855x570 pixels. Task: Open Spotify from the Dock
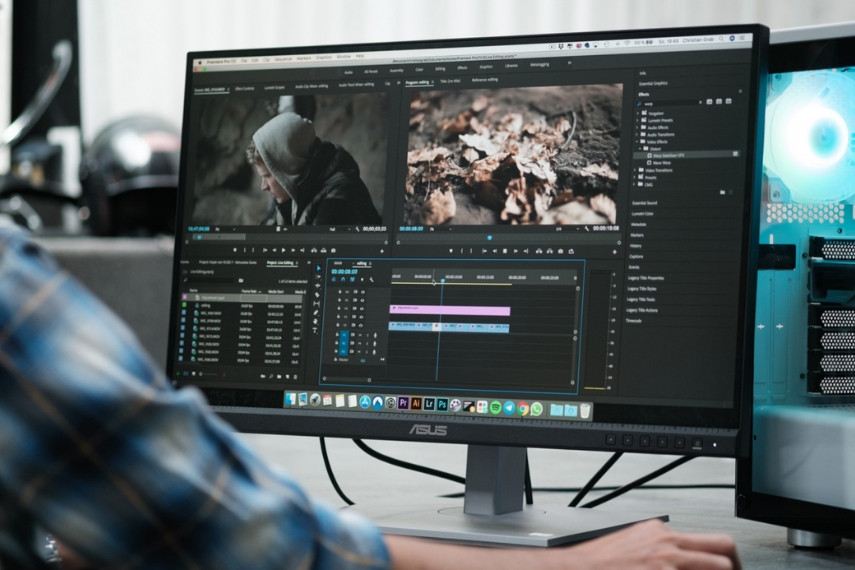point(496,407)
